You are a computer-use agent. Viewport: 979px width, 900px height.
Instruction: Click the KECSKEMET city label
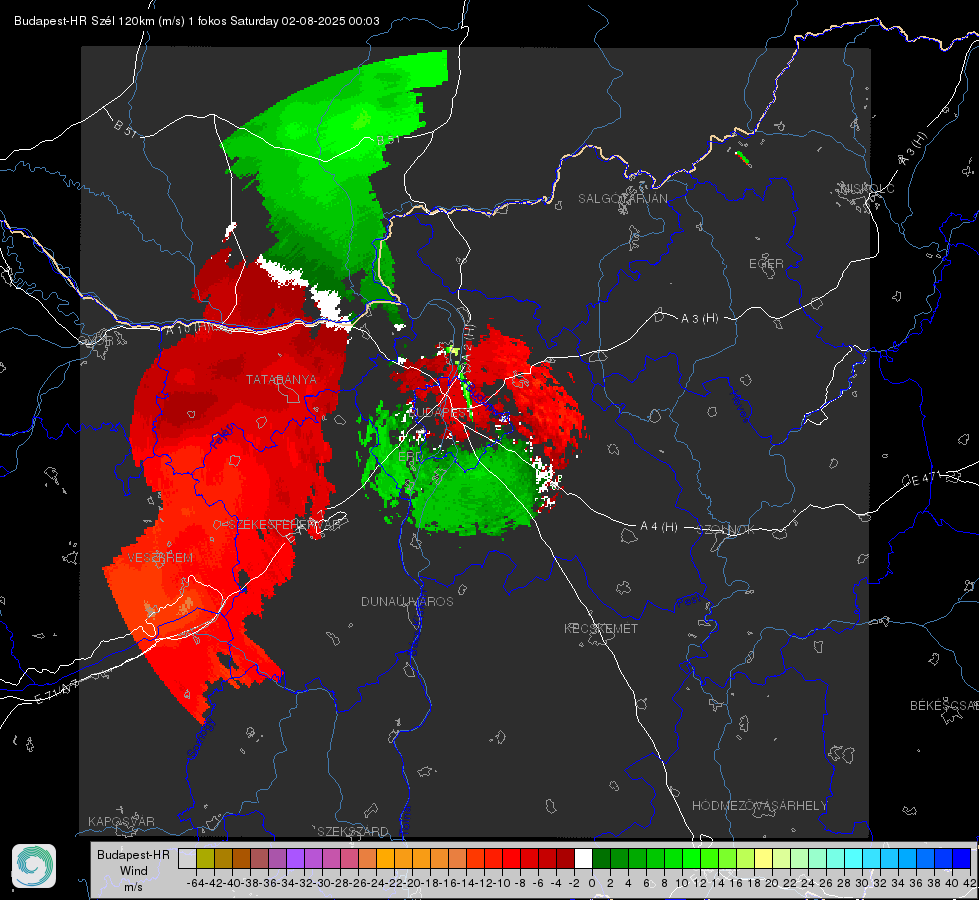coord(601,629)
